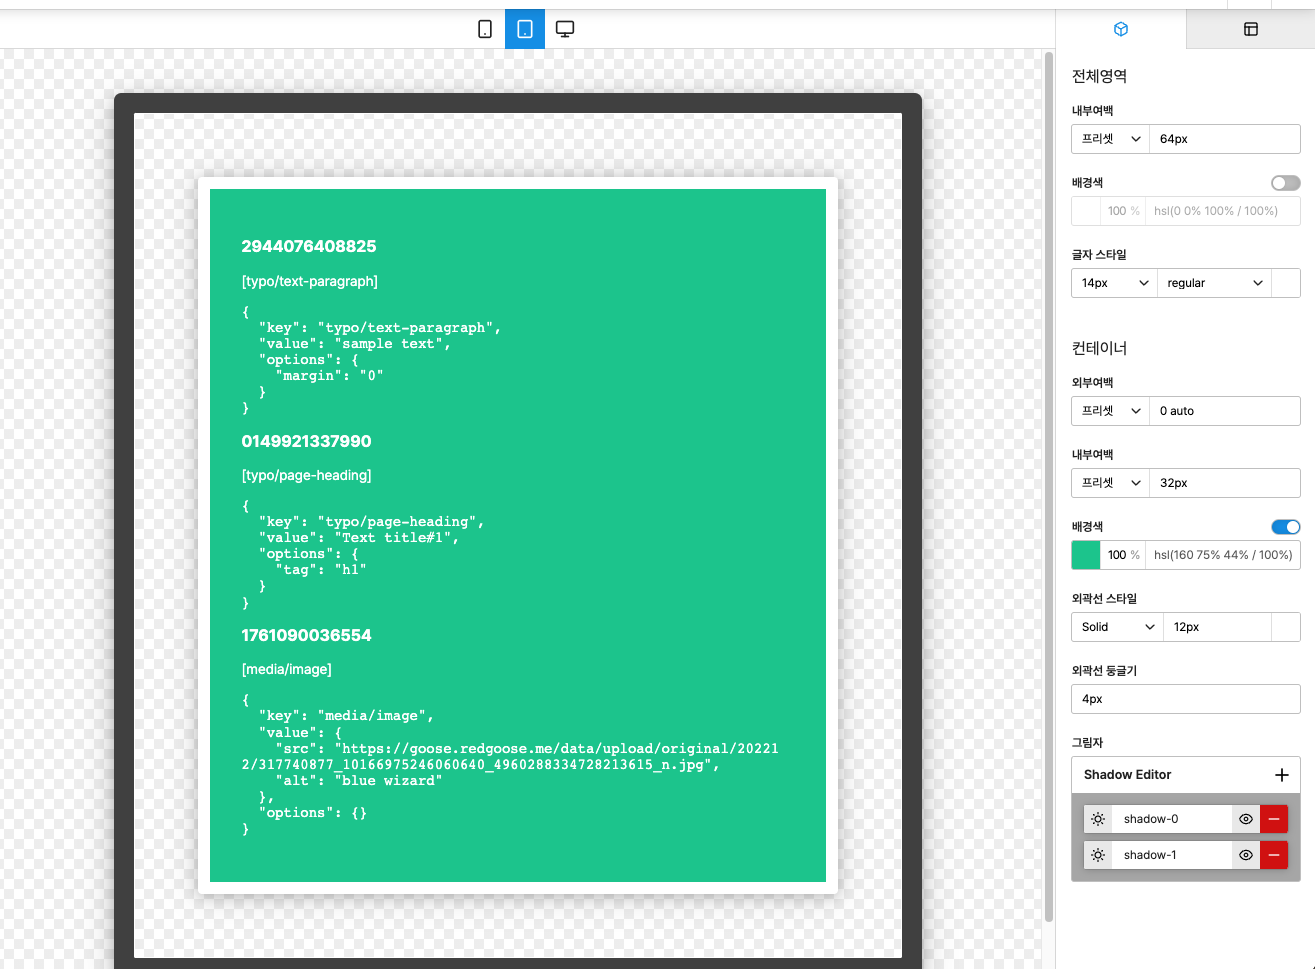Image resolution: width=1315 pixels, height=969 pixels.
Task: Remove shadow-1 with the red minus
Action: 1274,855
